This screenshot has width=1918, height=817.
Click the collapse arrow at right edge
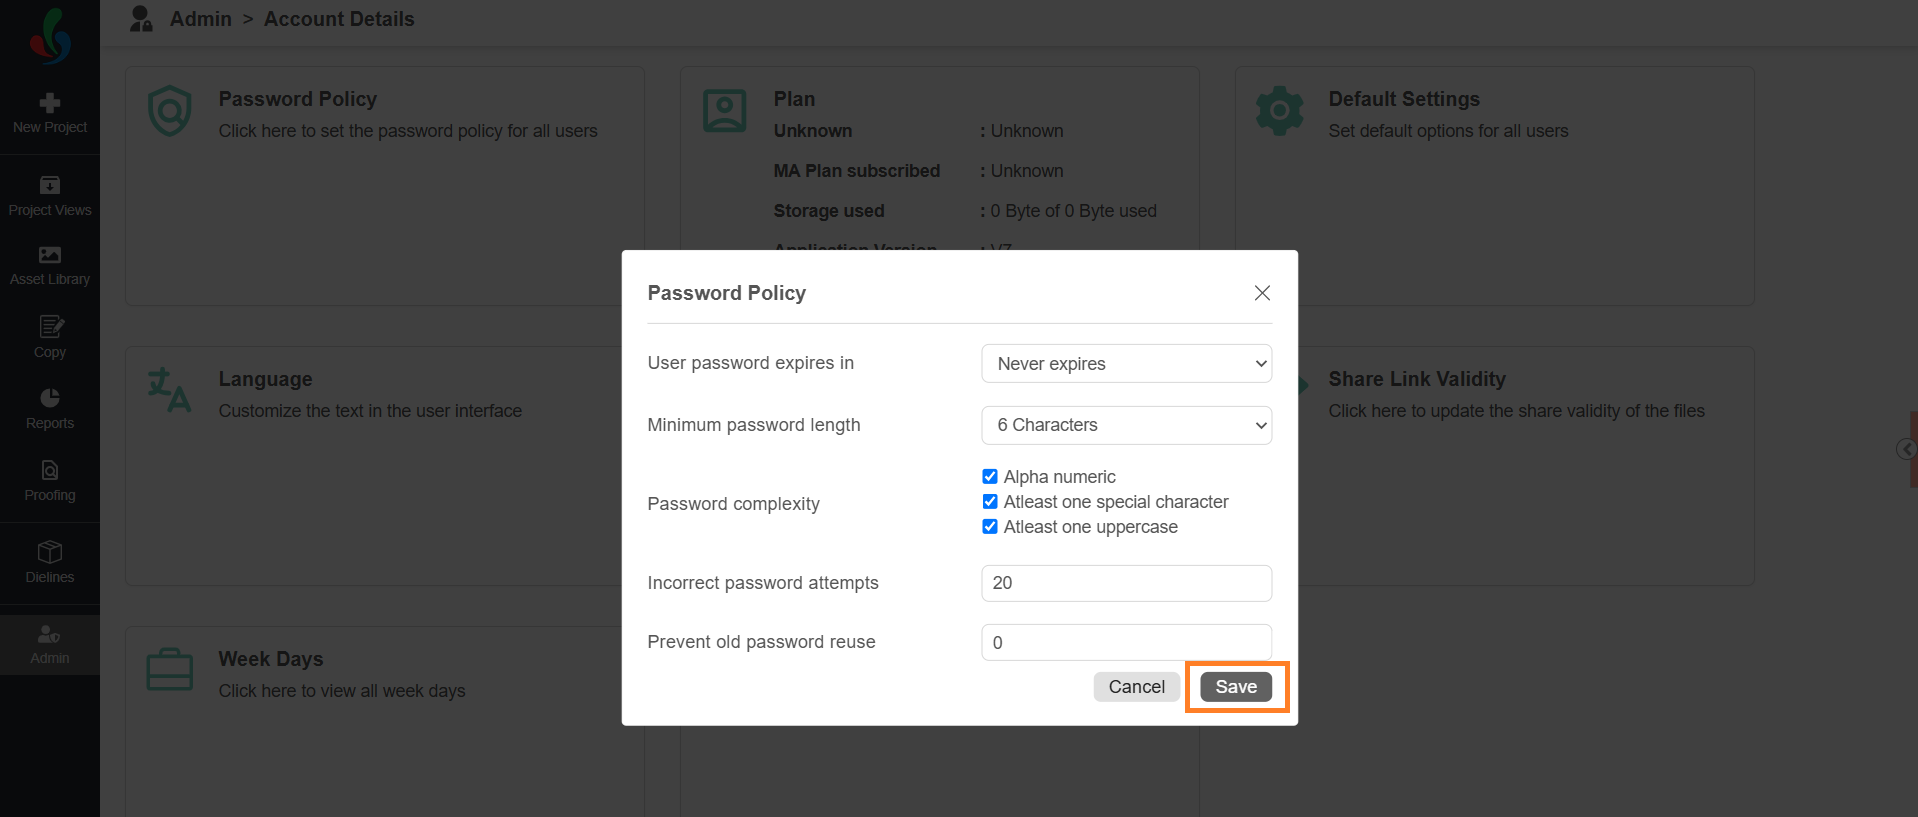(x=1906, y=449)
